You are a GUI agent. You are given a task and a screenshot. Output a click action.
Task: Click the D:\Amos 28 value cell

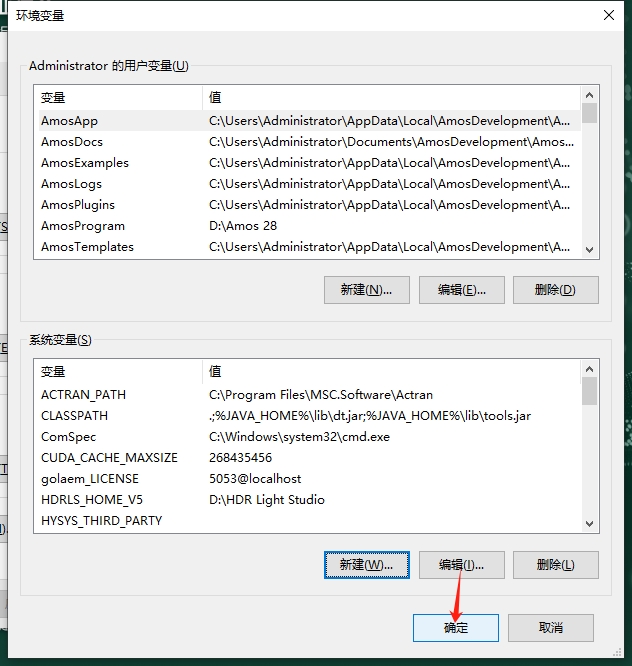click(x=243, y=226)
